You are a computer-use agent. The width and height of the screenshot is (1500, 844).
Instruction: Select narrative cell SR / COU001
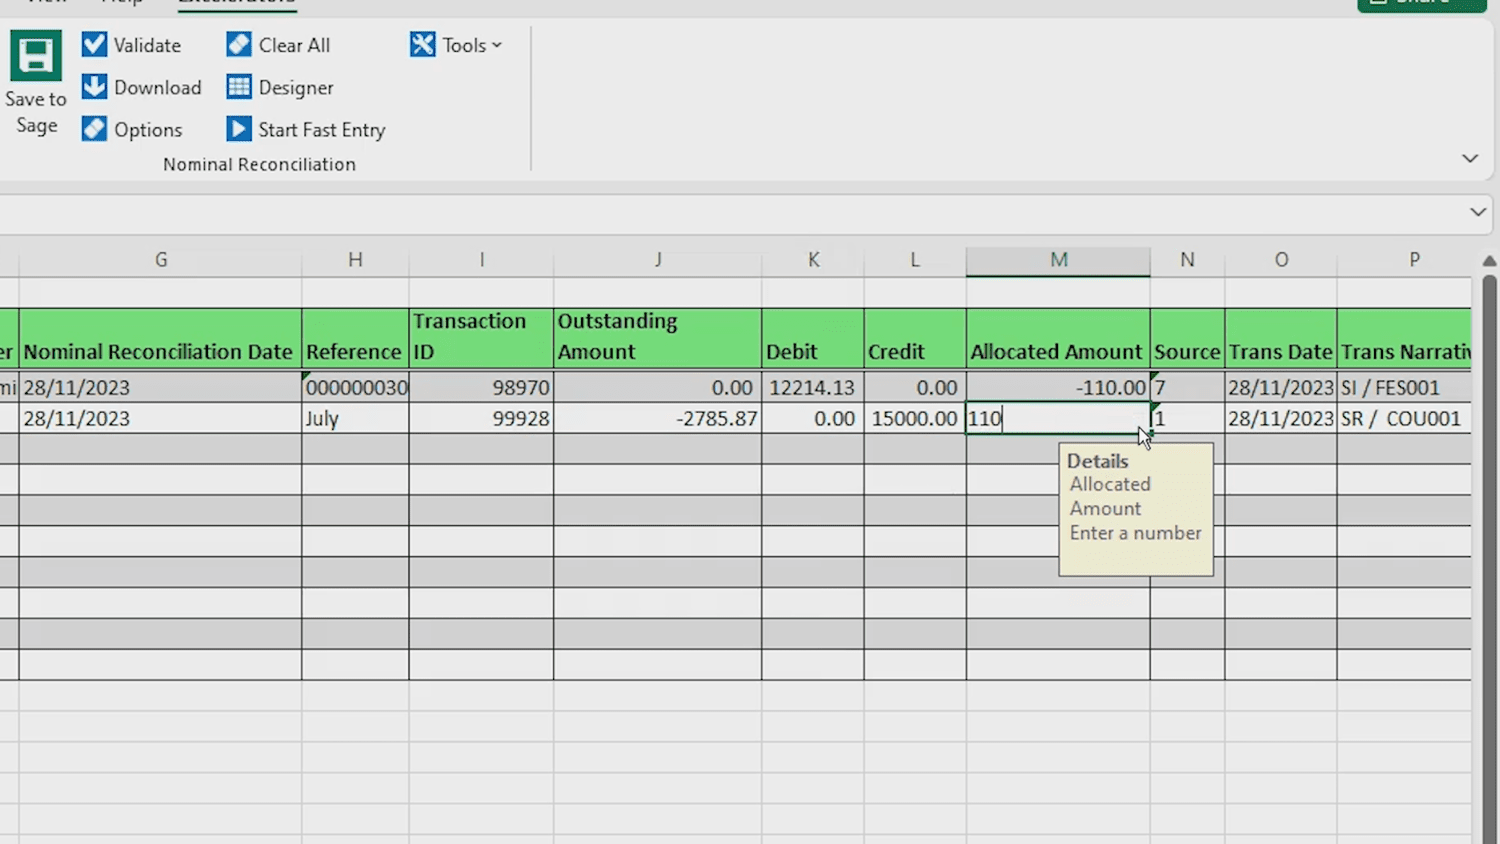click(1404, 418)
